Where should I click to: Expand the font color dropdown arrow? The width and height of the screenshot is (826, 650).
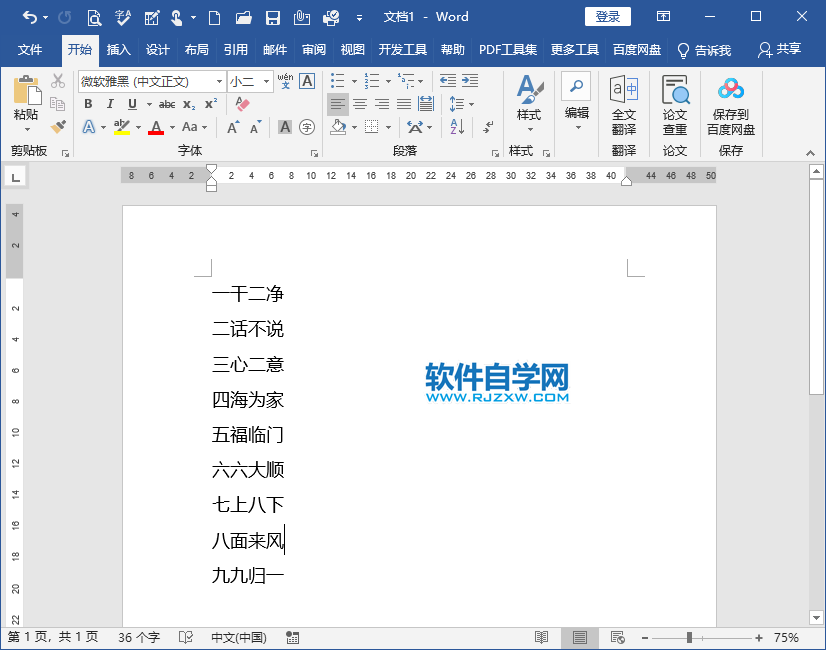pos(172,128)
